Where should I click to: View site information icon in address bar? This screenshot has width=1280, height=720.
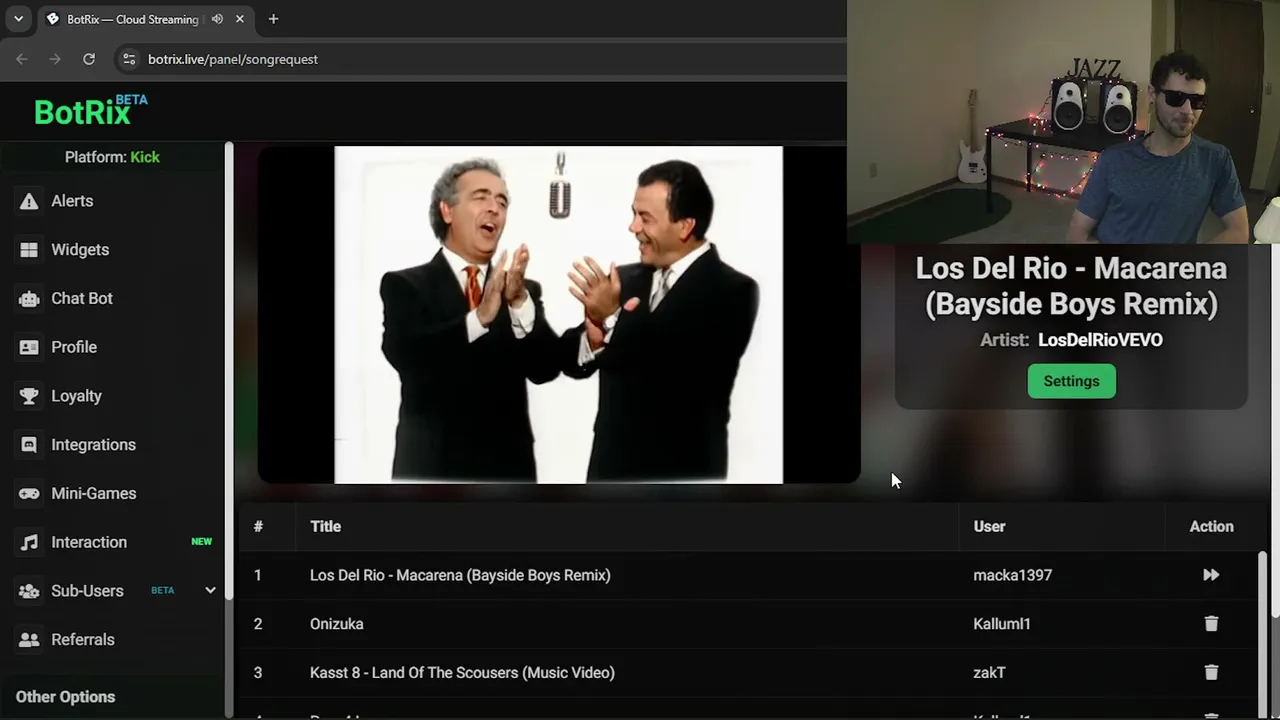pyautogui.click(x=129, y=59)
